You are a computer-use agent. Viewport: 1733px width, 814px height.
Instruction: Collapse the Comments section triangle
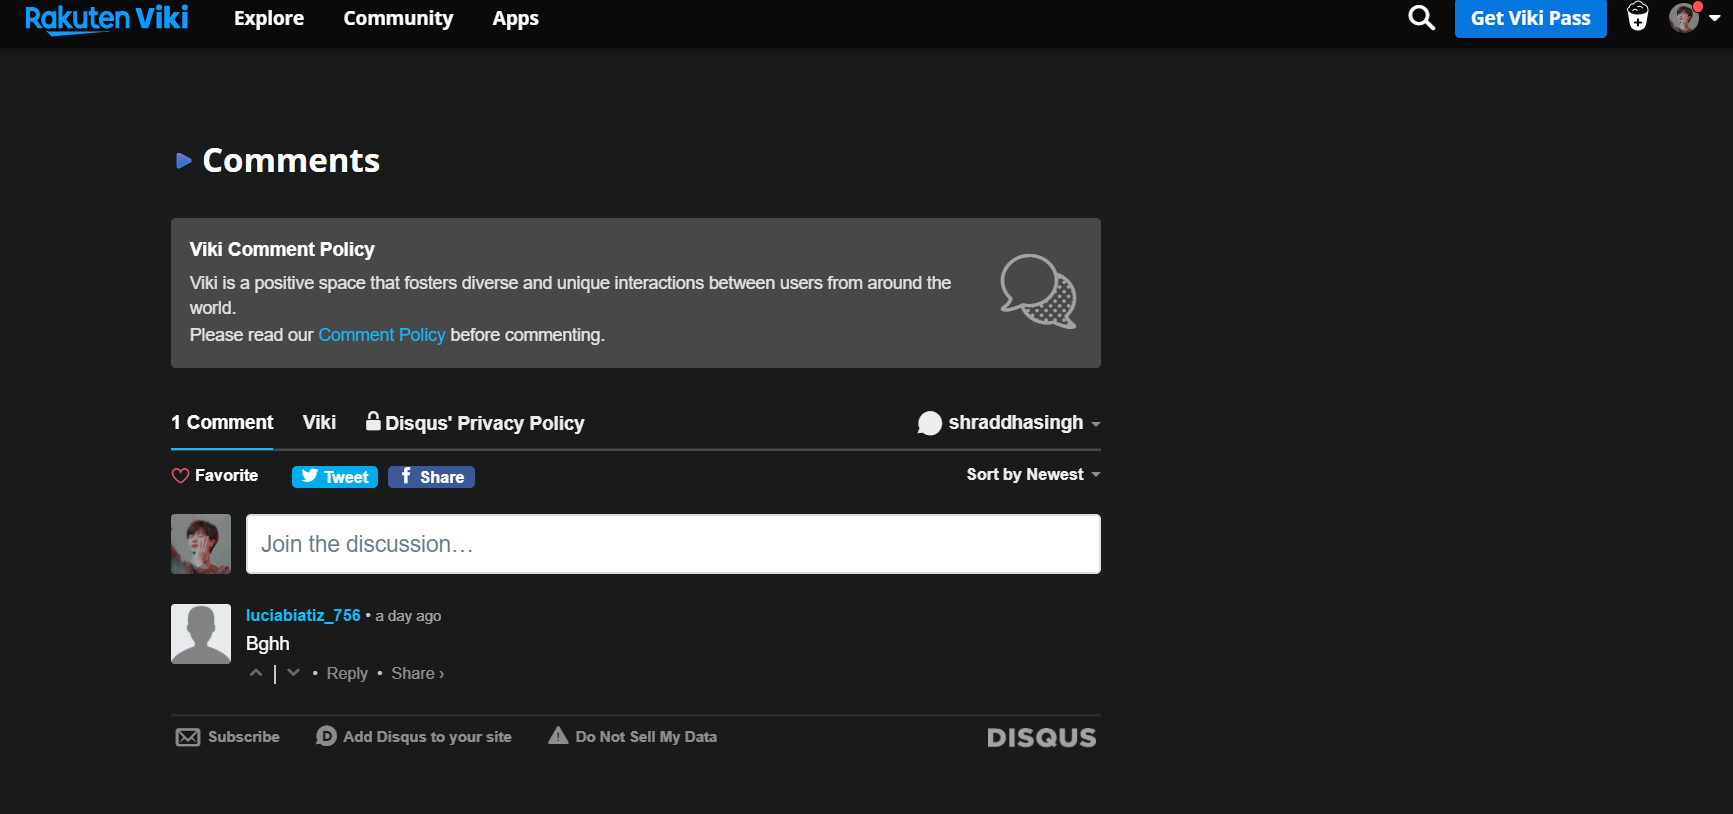pos(184,161)
